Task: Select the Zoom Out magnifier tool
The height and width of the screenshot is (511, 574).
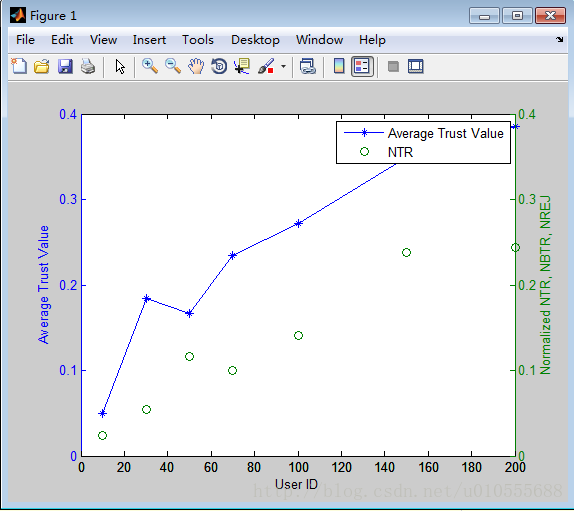Action: [x=173, y=67]
